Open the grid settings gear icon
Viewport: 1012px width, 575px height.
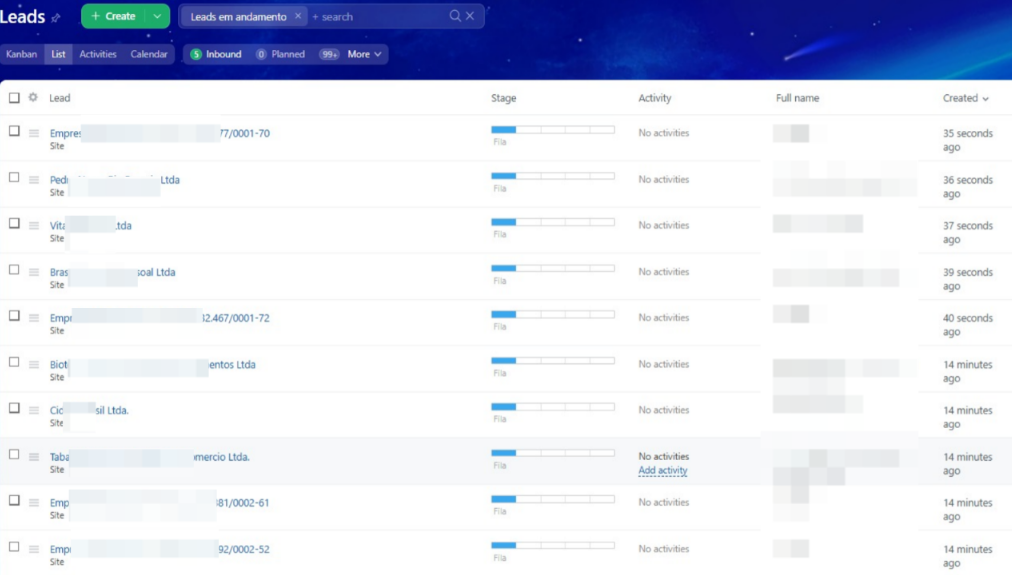[33, 98]
